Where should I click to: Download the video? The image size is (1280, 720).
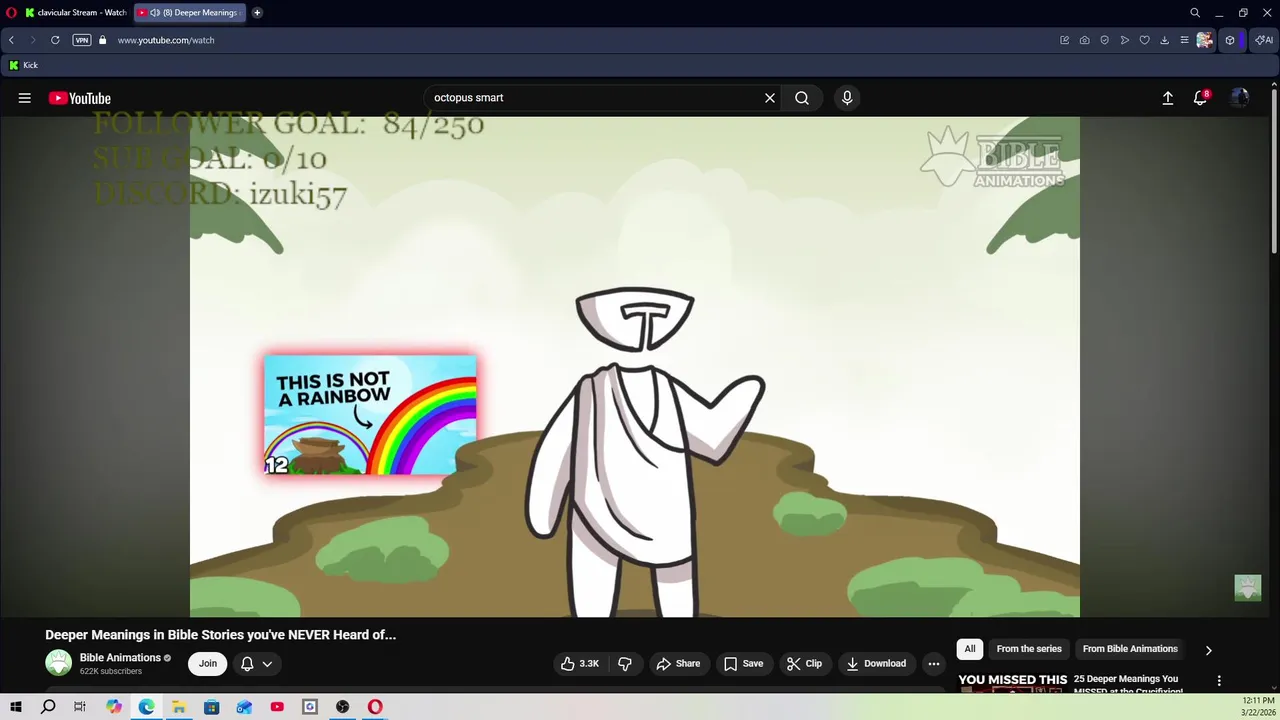coord(876,663)
